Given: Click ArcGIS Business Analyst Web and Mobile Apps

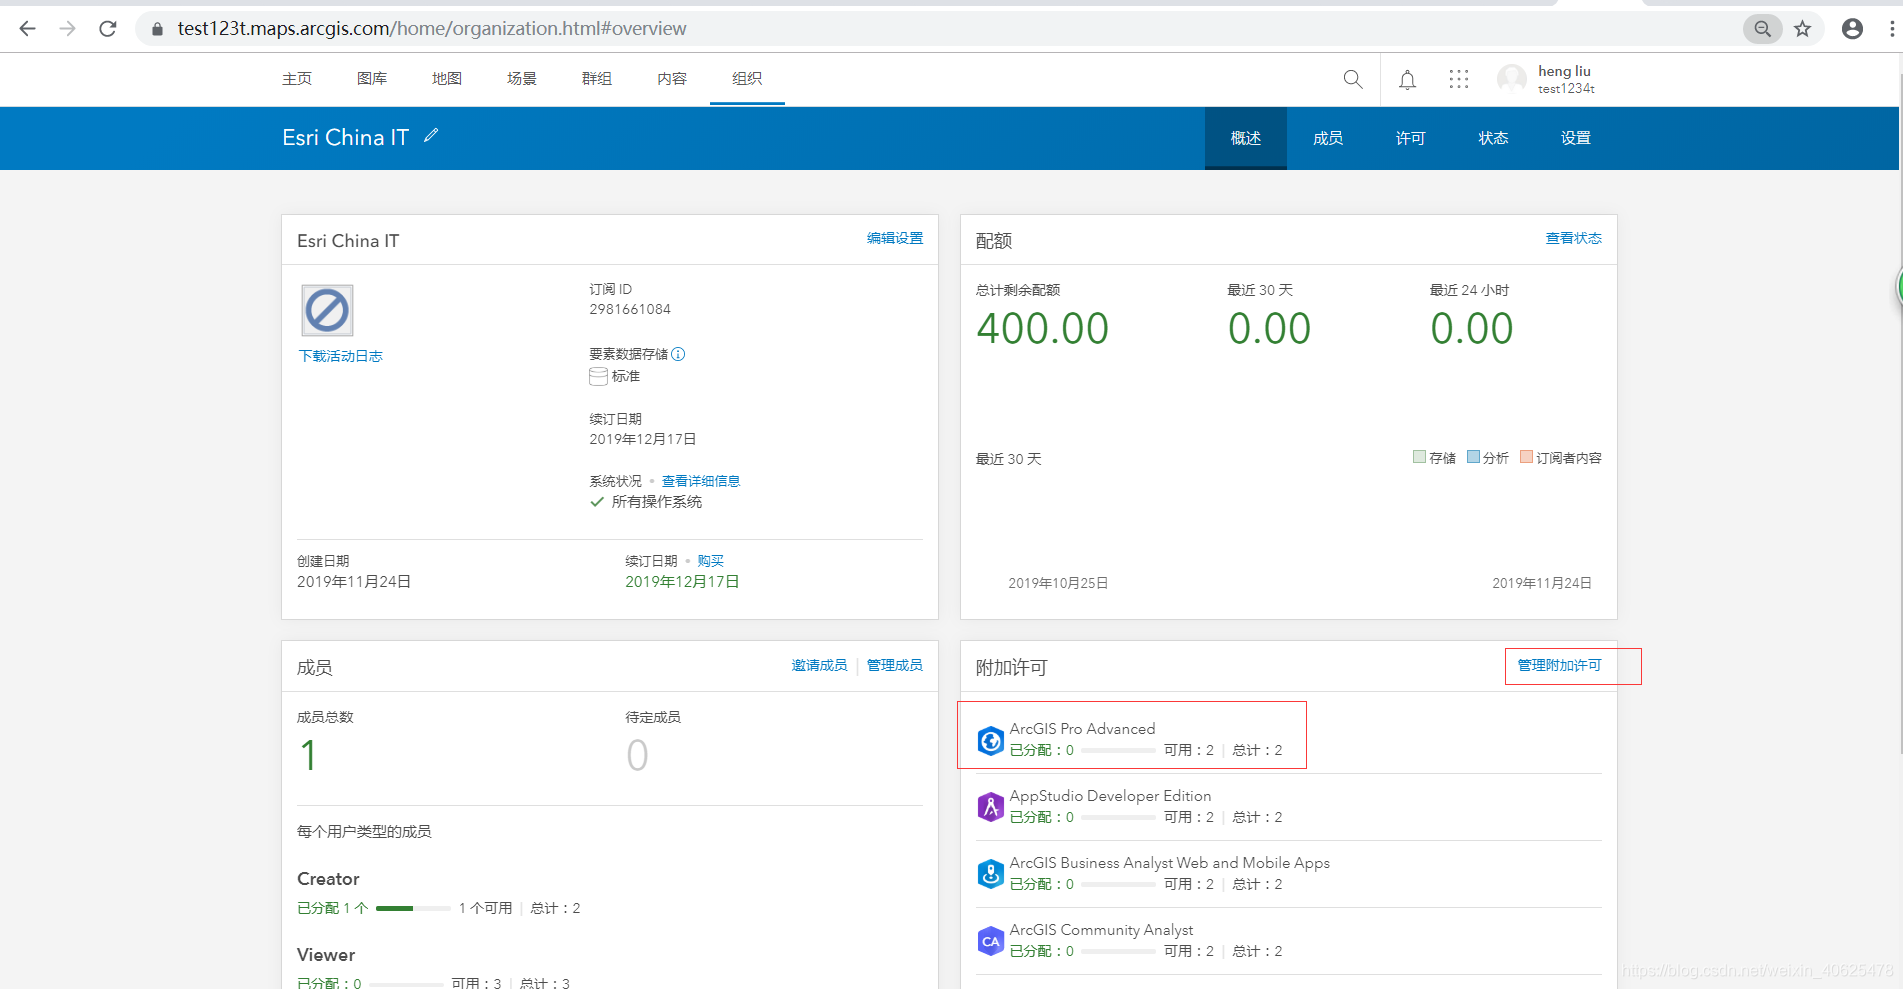Looking at the screenshot, I should point(1170,863).
